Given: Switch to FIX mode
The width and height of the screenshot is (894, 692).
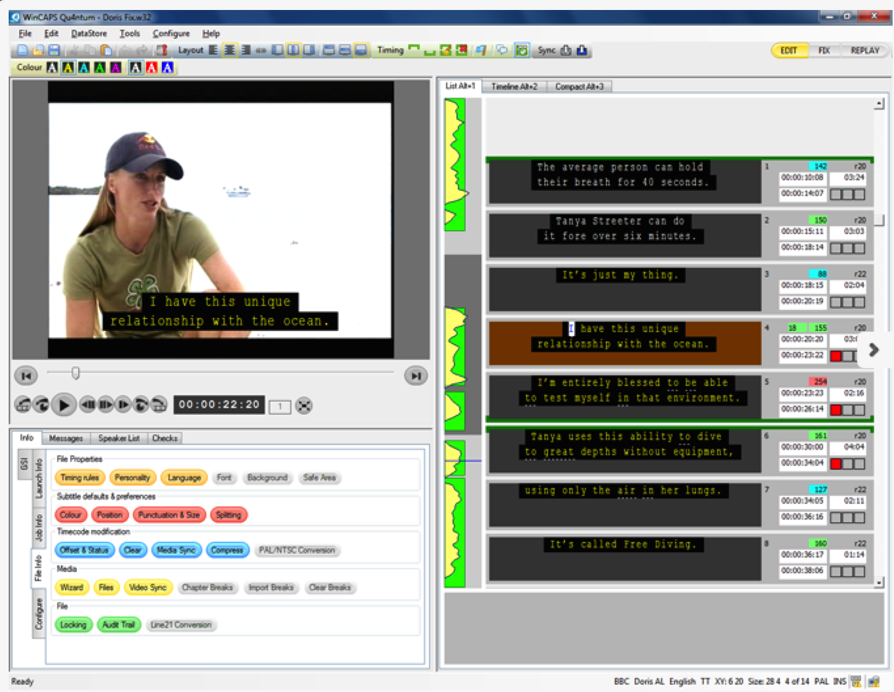Looking at the screenshot, I should pos(824,50).
